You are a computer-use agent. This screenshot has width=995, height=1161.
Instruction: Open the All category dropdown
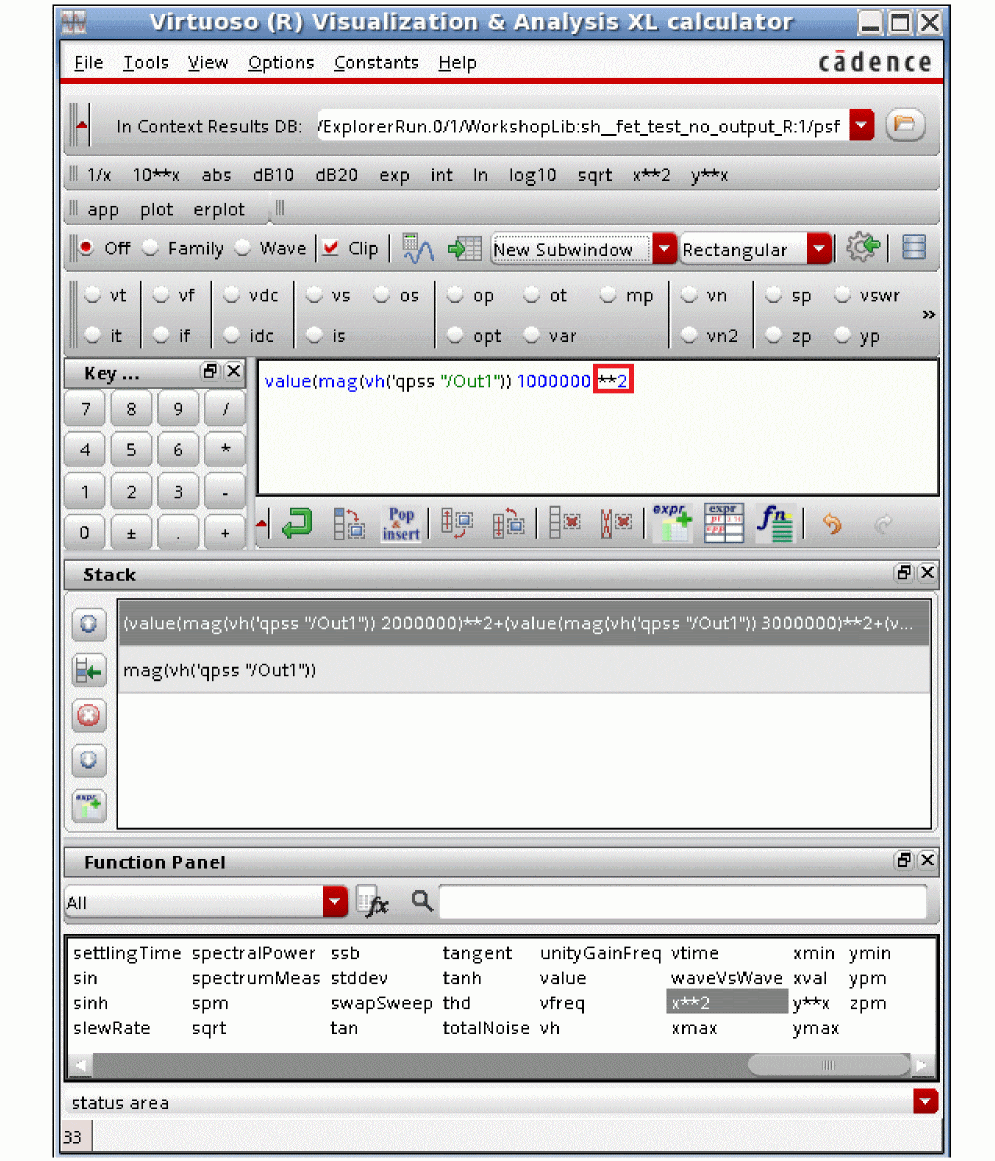[x=335, y=902]
